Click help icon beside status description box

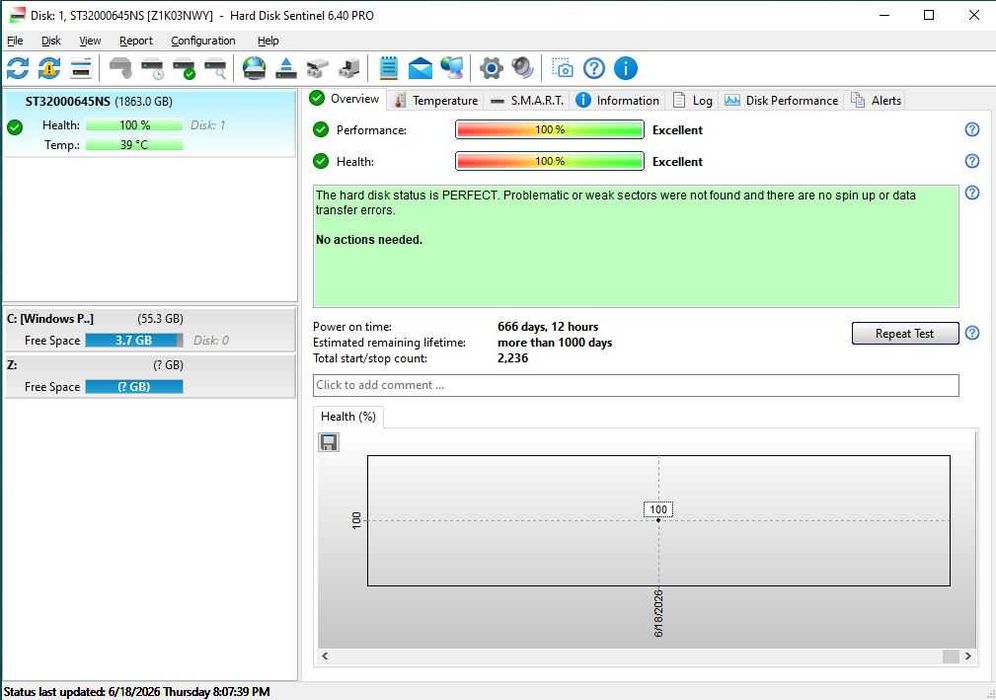point(972,192)
